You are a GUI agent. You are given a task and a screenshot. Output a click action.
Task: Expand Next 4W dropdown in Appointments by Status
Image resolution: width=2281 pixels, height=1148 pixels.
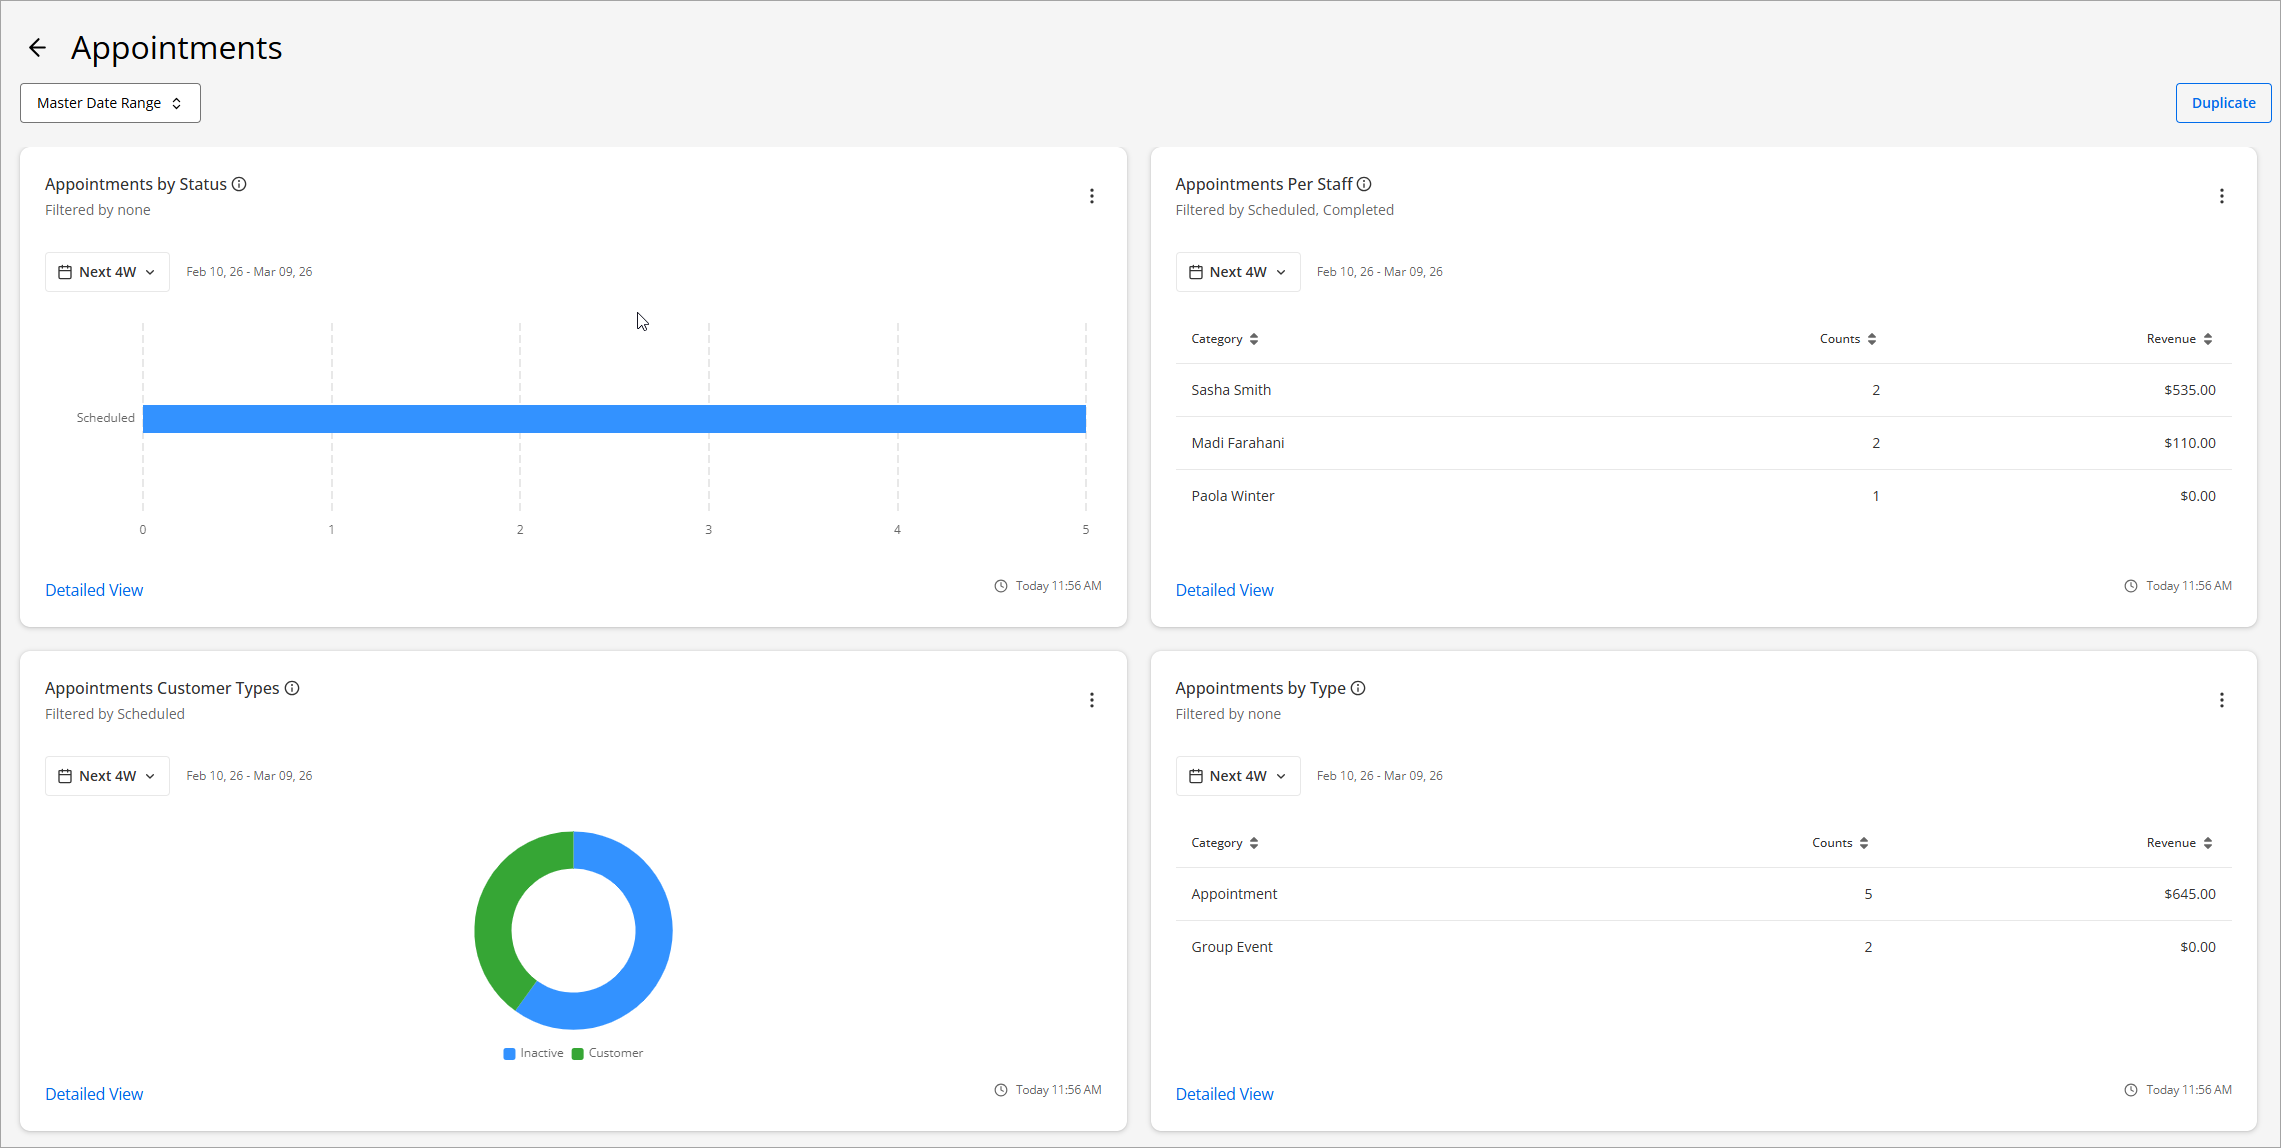pos(107,272)
